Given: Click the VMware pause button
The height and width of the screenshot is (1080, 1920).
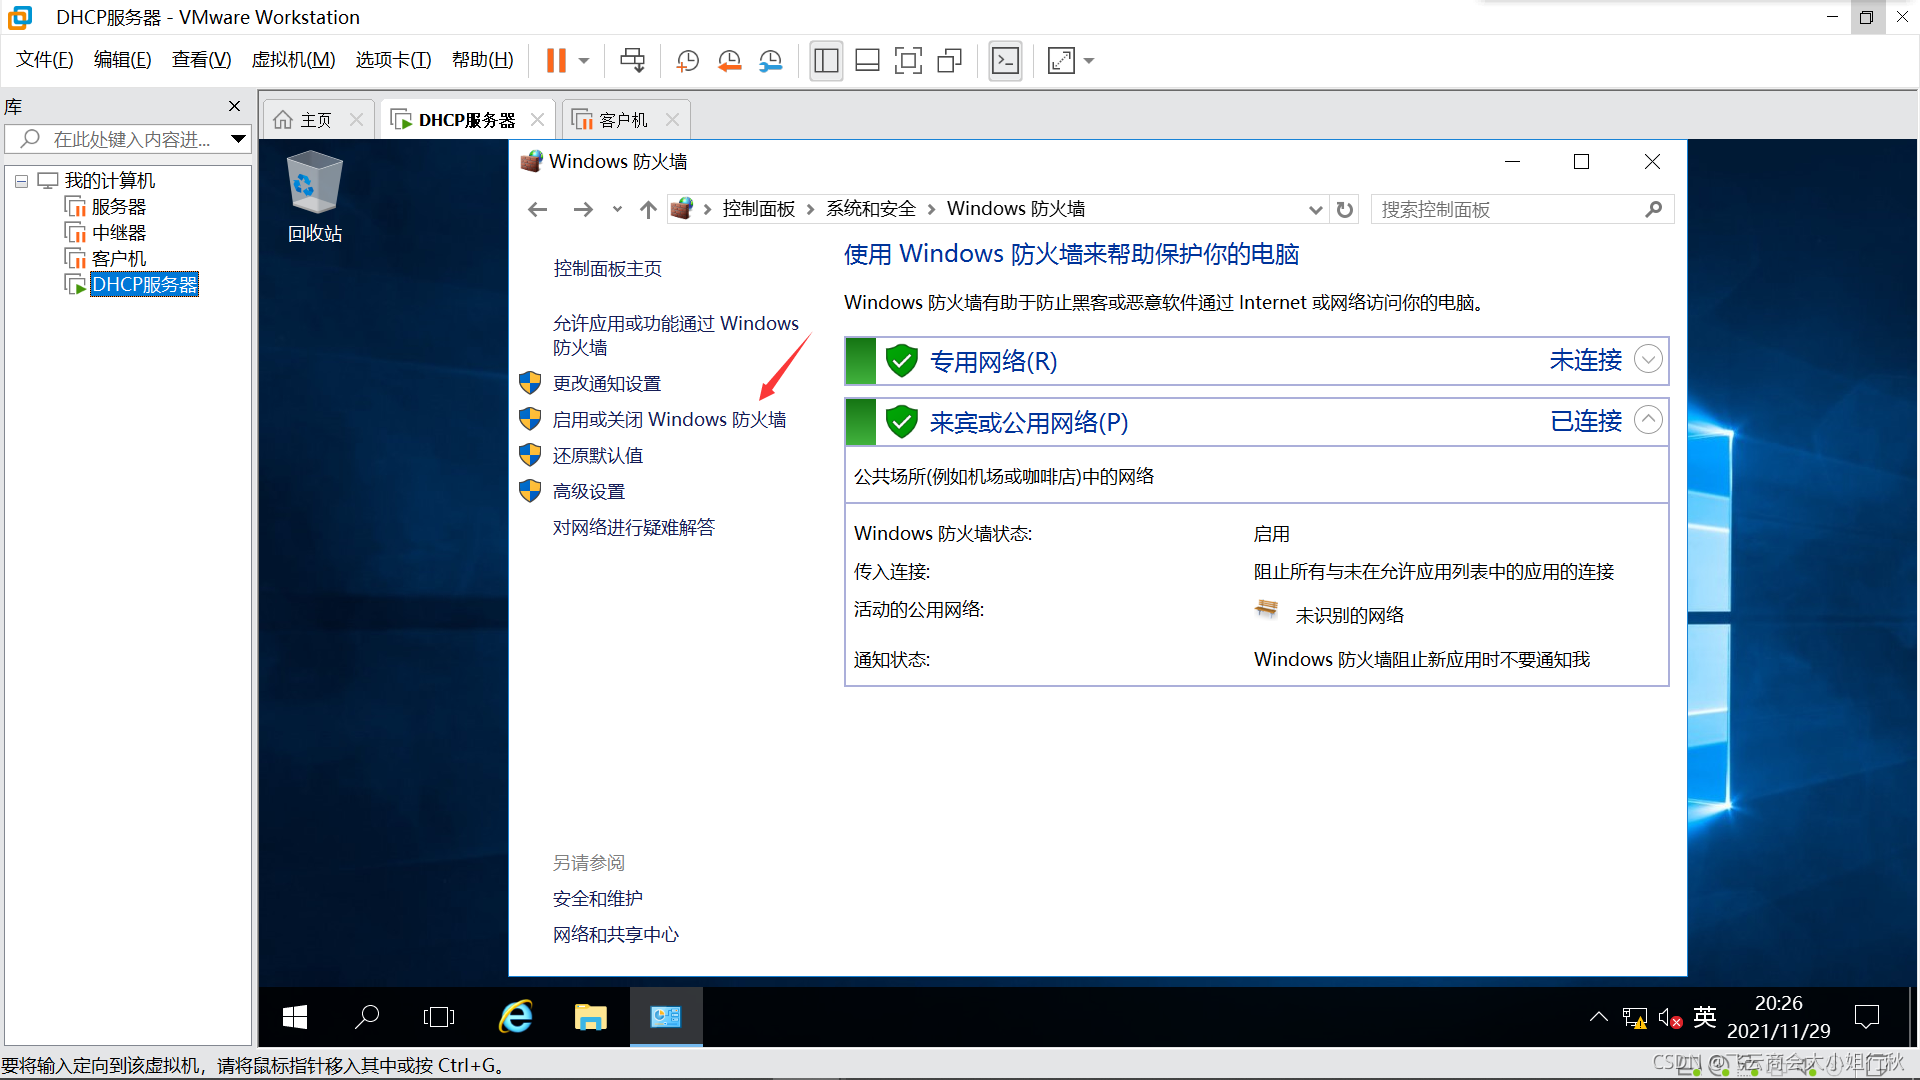Looking at the screenshot, I should pos(556,61).
